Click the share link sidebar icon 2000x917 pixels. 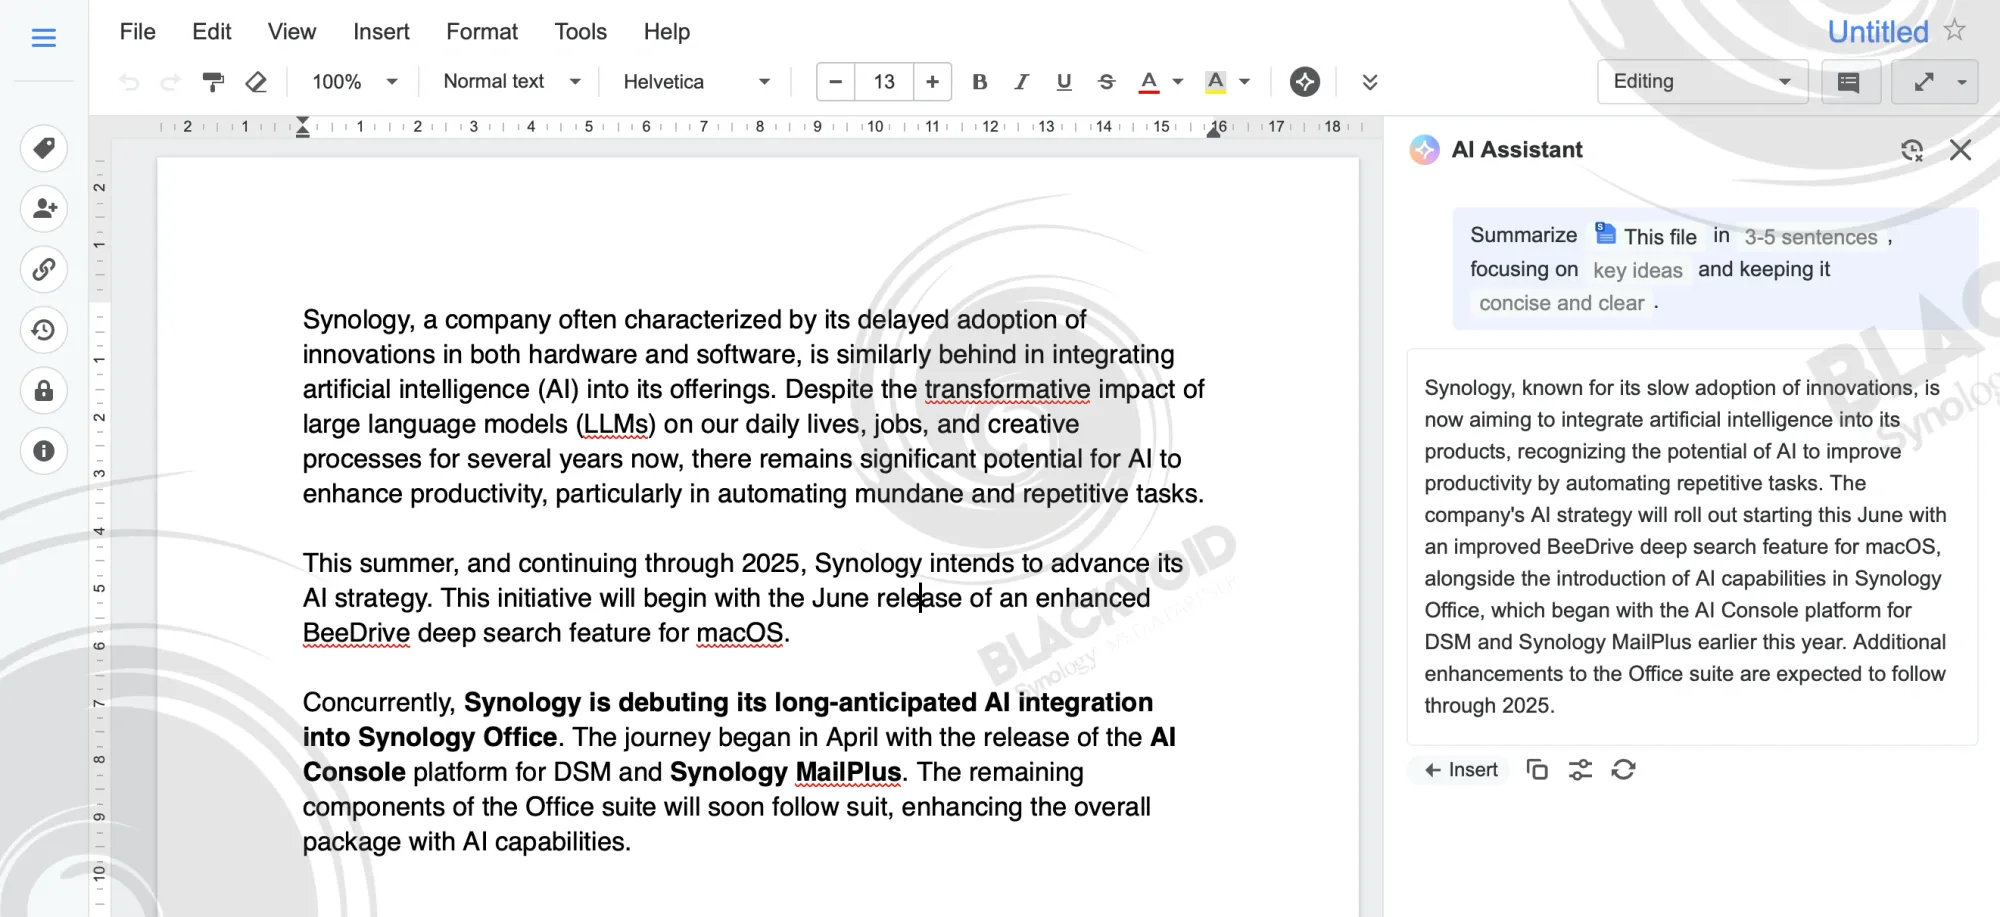click(44, 270)
